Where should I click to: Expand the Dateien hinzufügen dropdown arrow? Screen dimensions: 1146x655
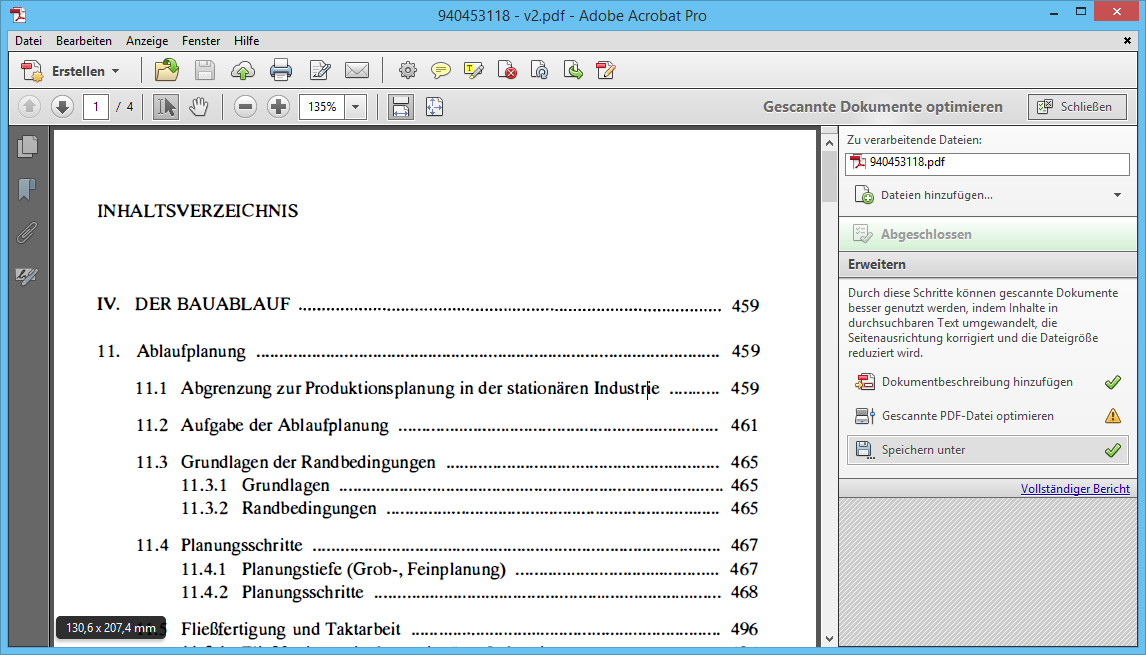1117,195
